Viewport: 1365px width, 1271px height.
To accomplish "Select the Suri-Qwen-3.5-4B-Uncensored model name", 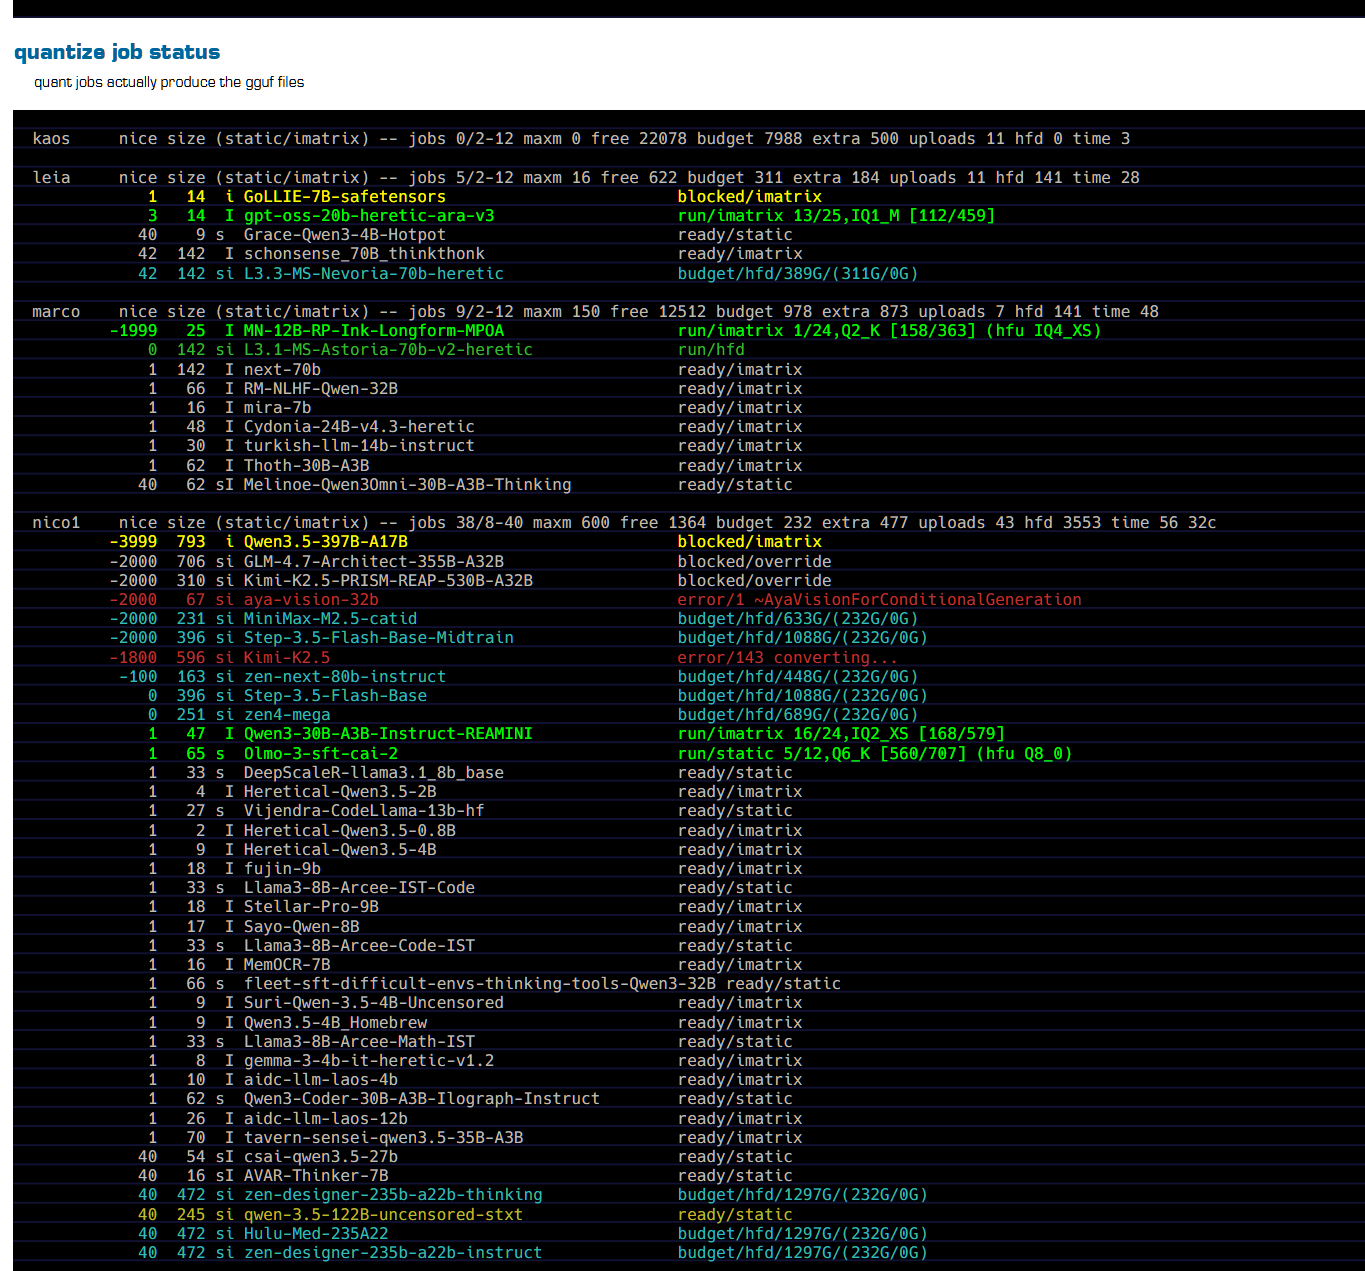I will 374,1003.
